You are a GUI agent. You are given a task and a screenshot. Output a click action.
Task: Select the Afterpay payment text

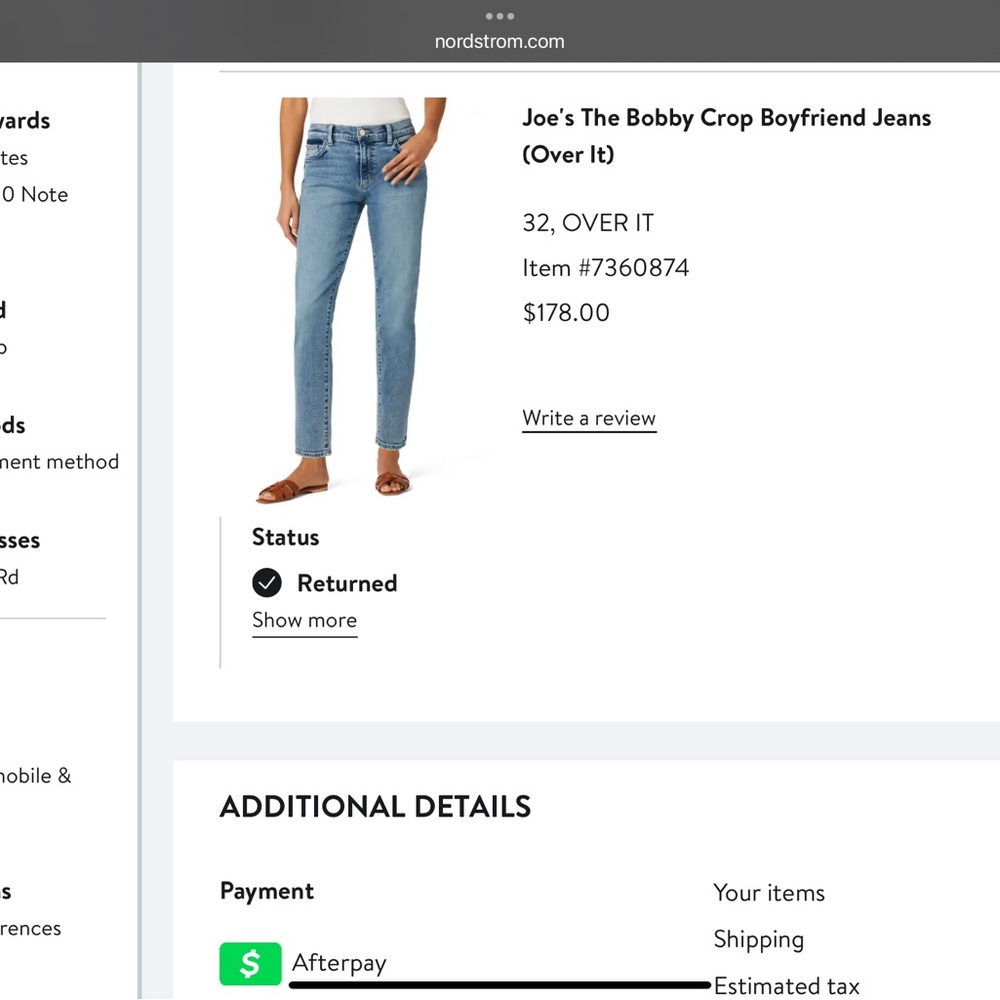click(339, 963)
